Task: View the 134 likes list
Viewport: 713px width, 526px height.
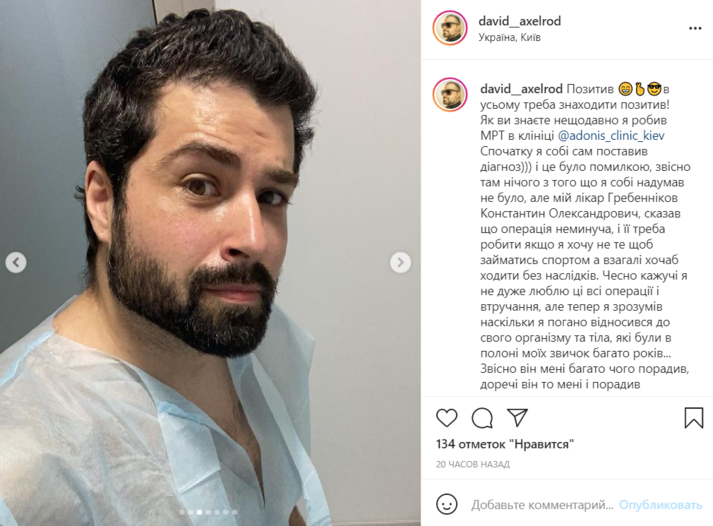Action: 505,444
